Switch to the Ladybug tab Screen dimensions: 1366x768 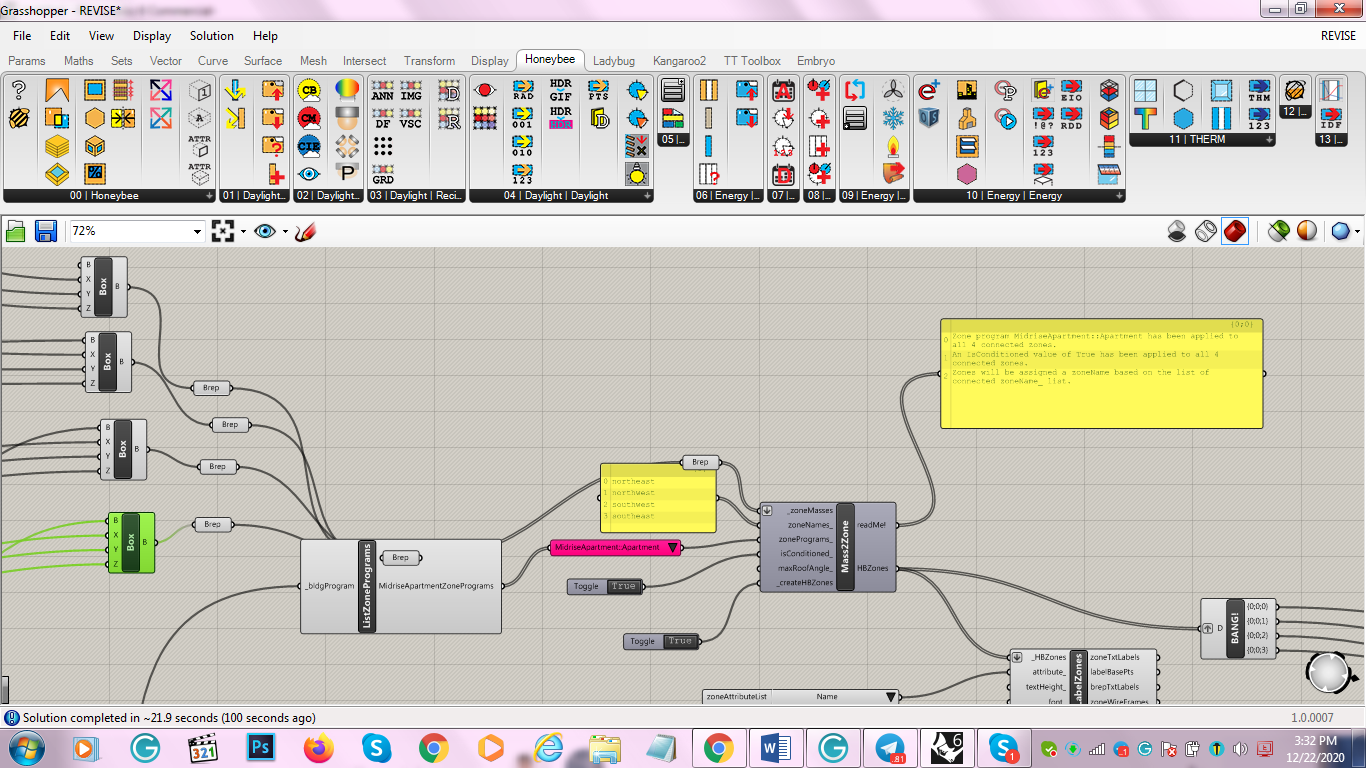[x=614, y=60]
